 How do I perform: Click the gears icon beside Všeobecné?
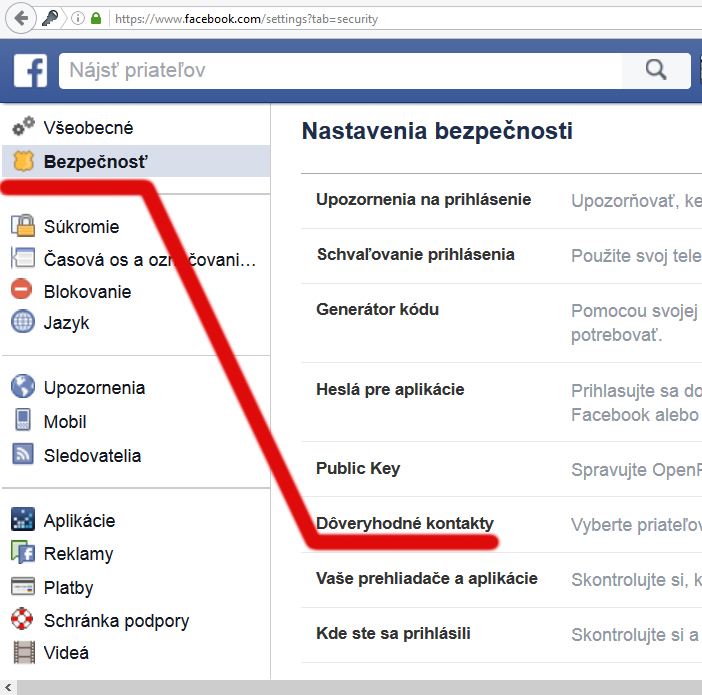click(23, 127)
